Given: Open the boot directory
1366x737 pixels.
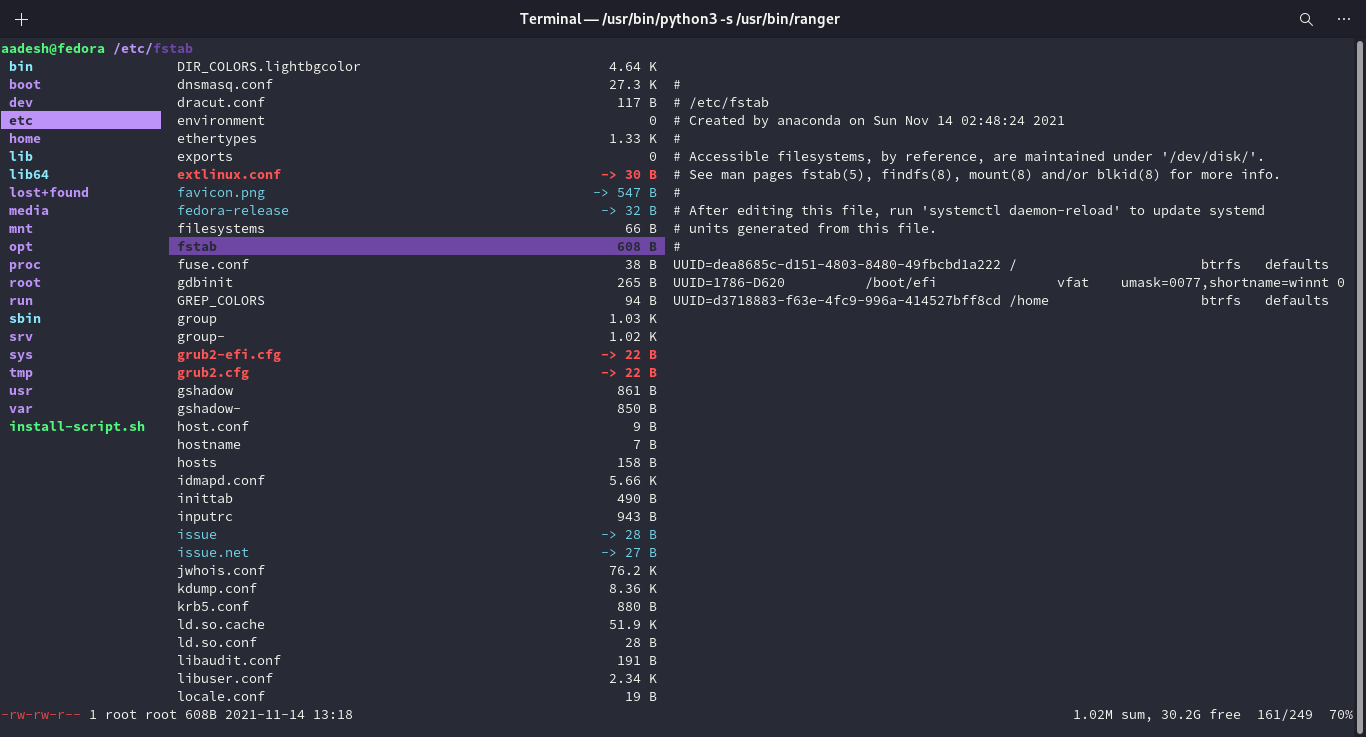Looking at the screenshot, I should (x=24, y=84).
